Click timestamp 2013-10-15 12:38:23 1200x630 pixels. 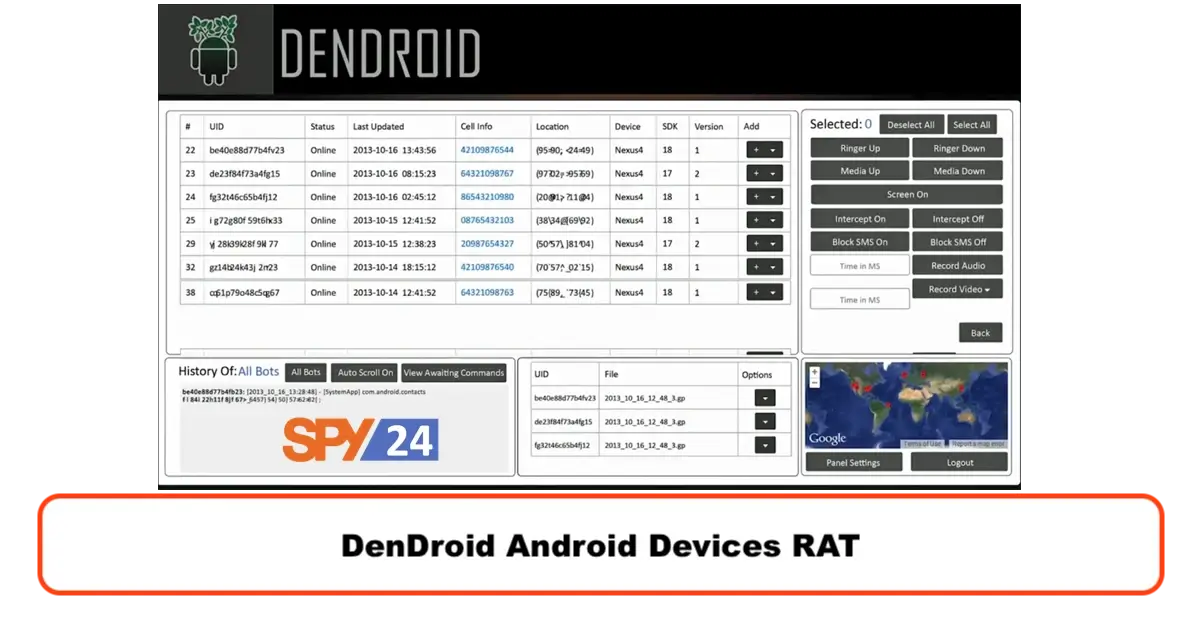[394, 244]
